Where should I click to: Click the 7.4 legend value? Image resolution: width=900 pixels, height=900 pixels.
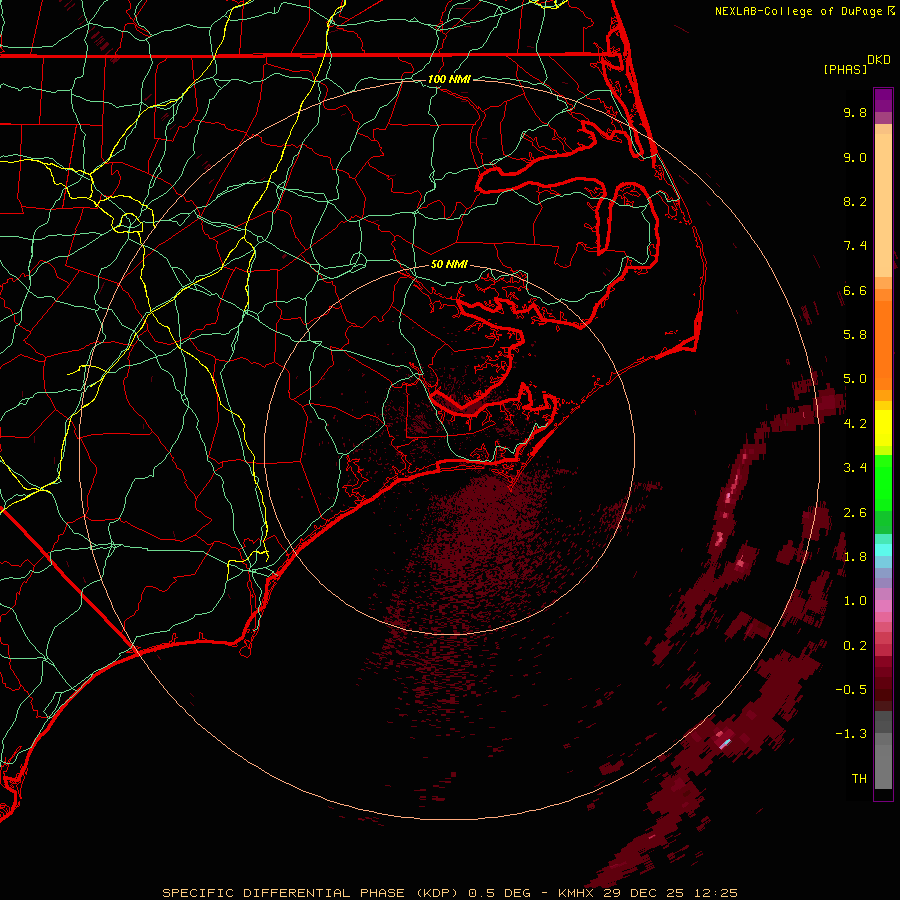pos(855,246)
